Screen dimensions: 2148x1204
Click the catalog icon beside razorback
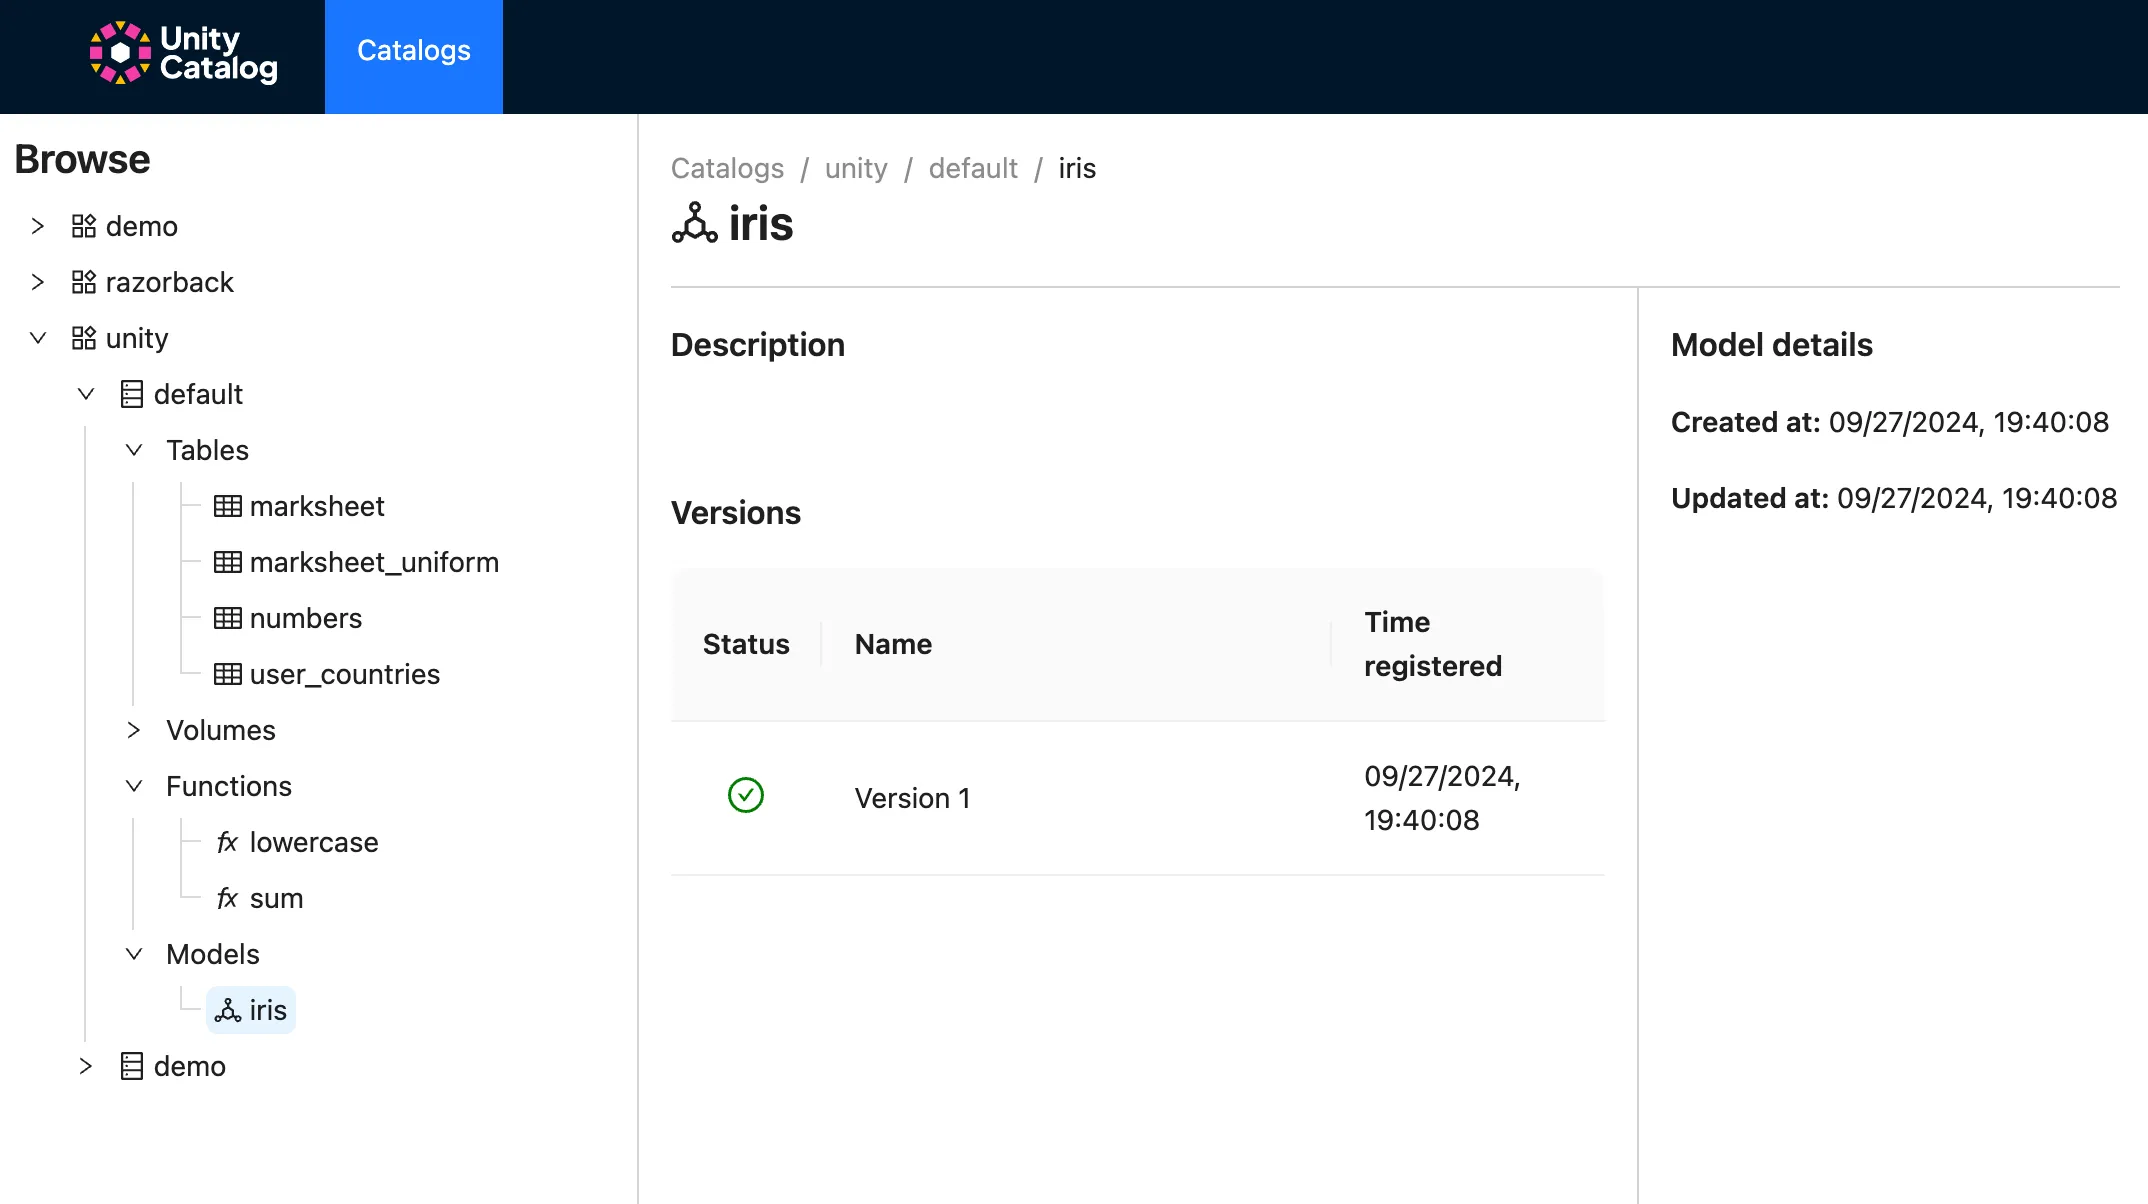click(x=84, y=283)
